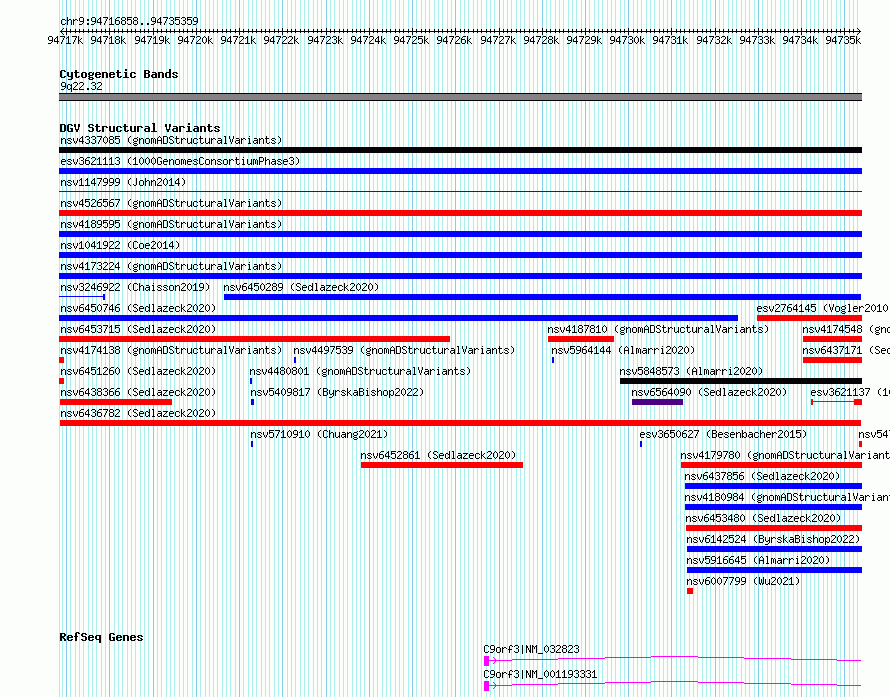The width and height of the screenshot is (890, 697).
Task: Click esv3650627 Besenbacher2015 label
Action: [x=723, y=434]
